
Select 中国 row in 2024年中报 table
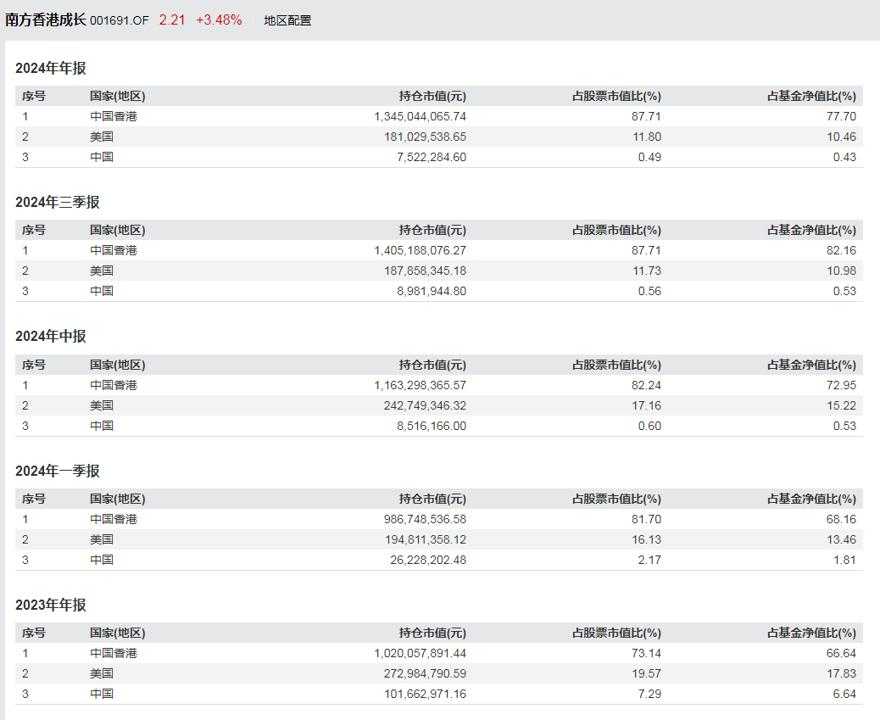coord(439,426)
